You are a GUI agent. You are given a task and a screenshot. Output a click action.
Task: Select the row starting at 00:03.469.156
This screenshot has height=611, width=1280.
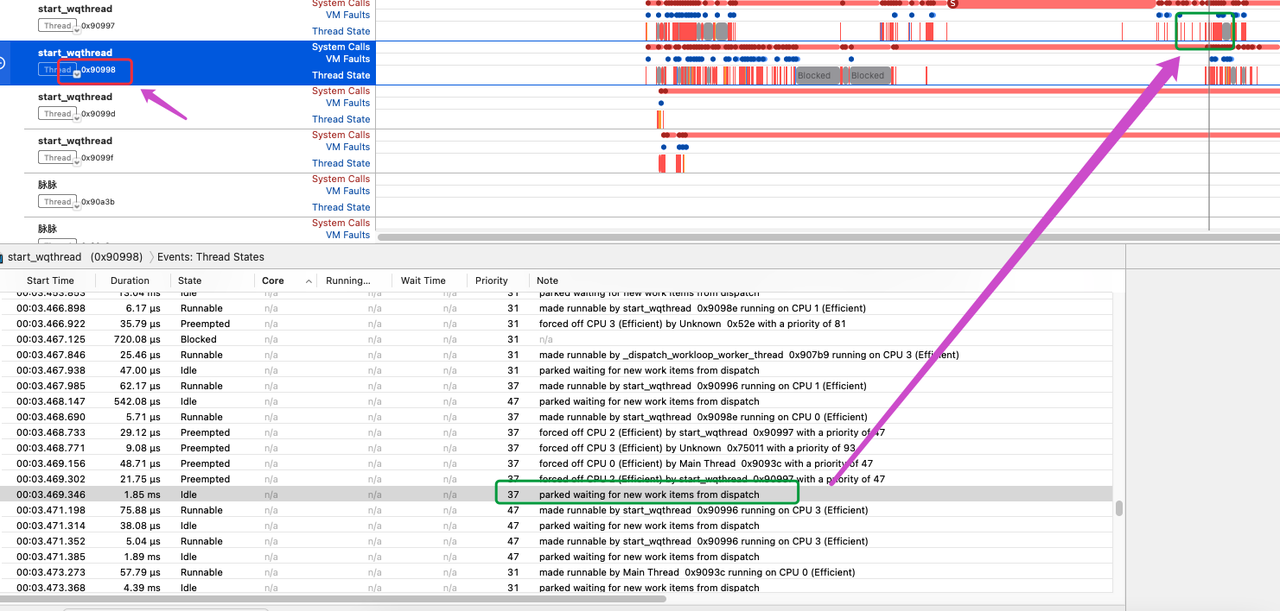(x=558, y=463)
